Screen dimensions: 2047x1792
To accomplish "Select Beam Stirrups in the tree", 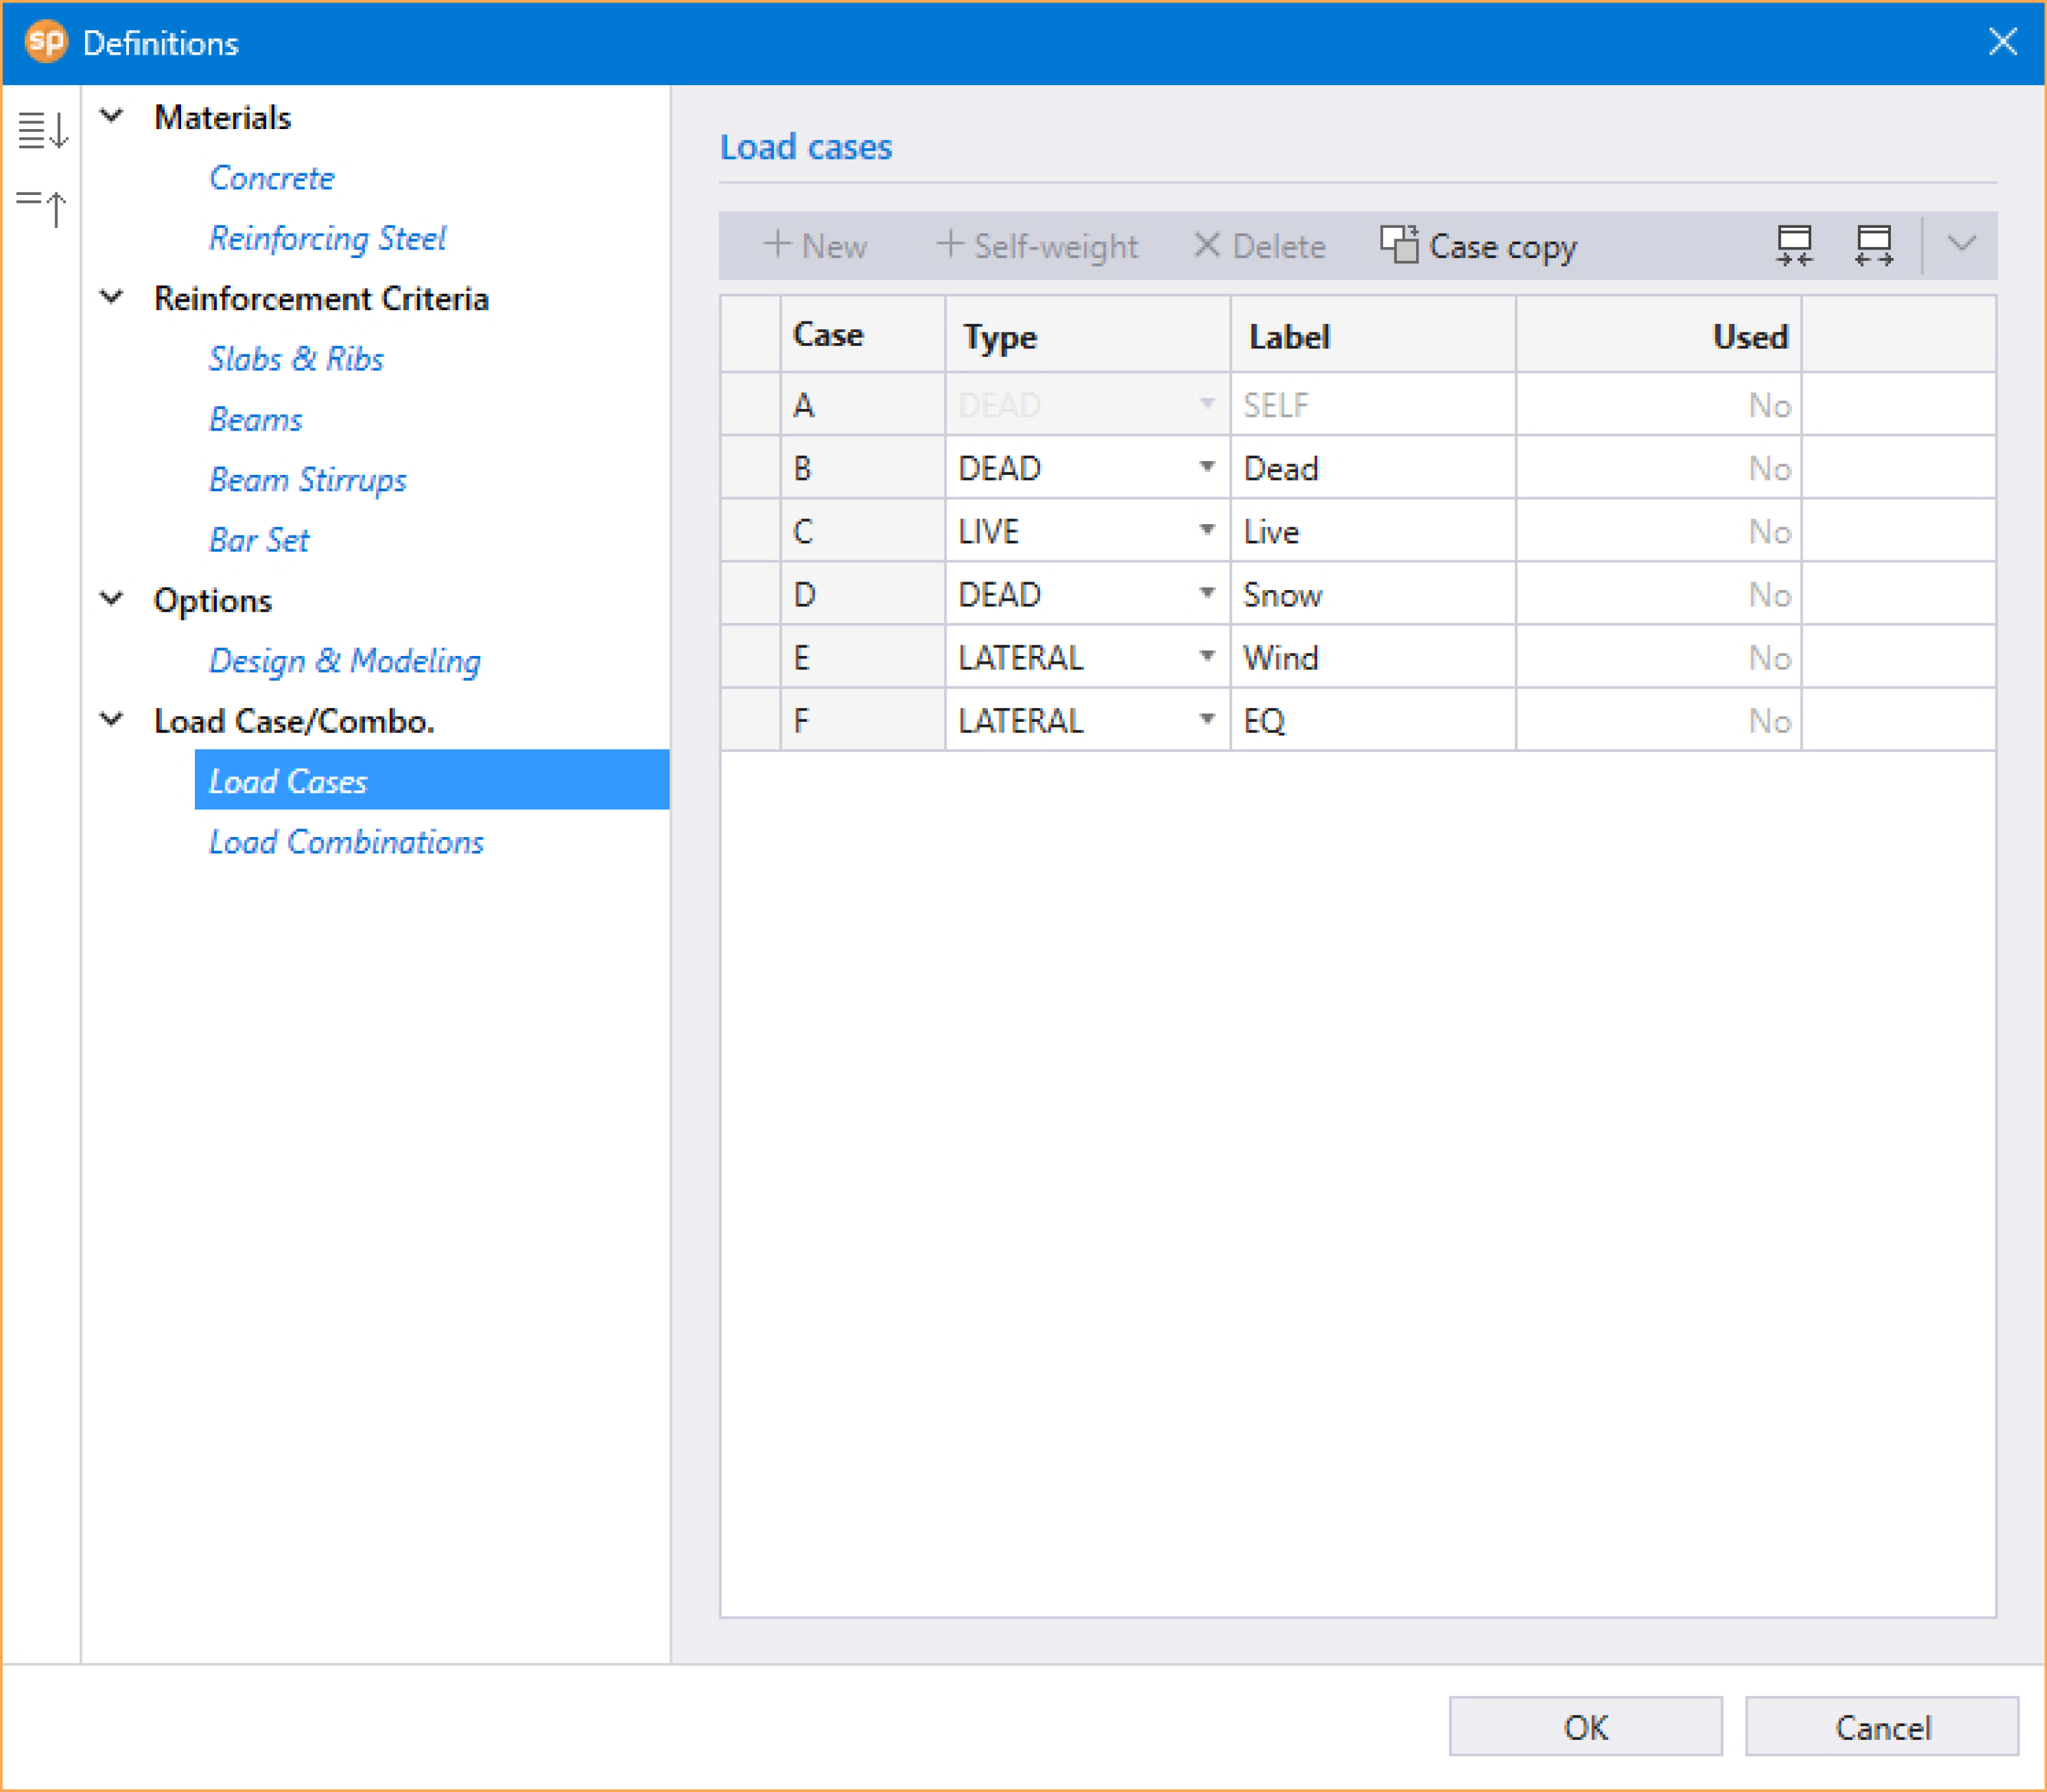I will click(x=308, y=480).
